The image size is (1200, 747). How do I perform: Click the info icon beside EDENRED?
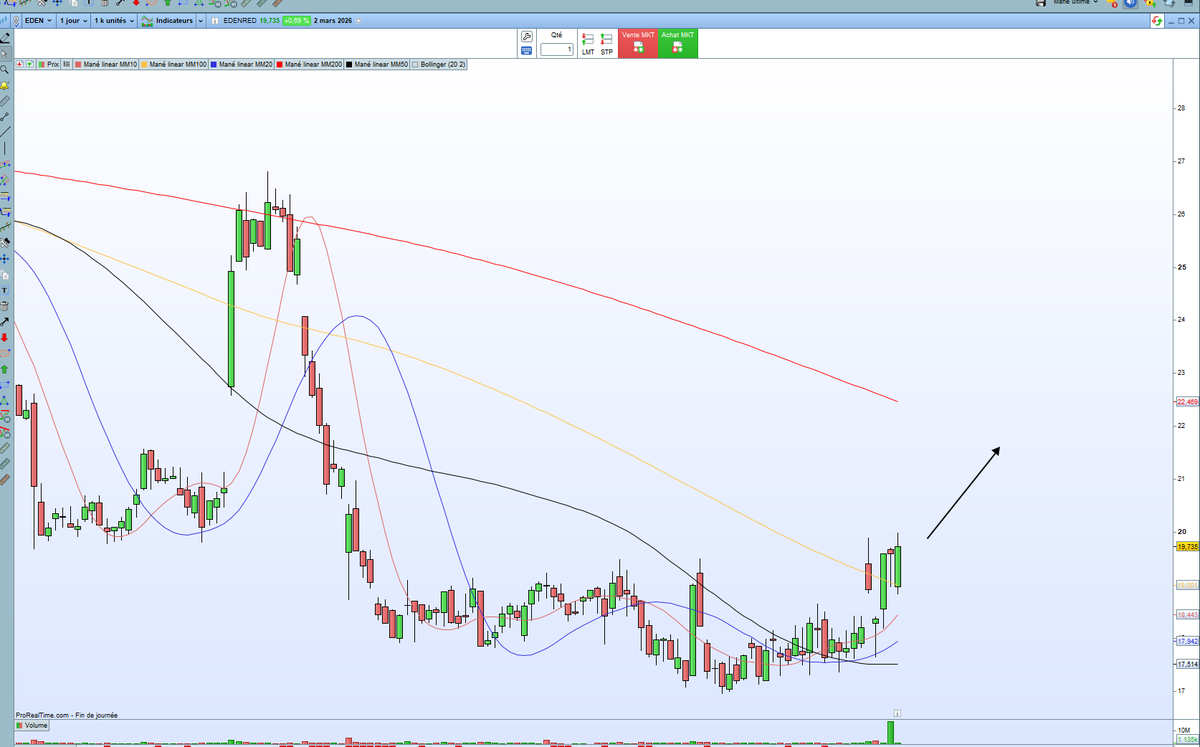(215, 20)
